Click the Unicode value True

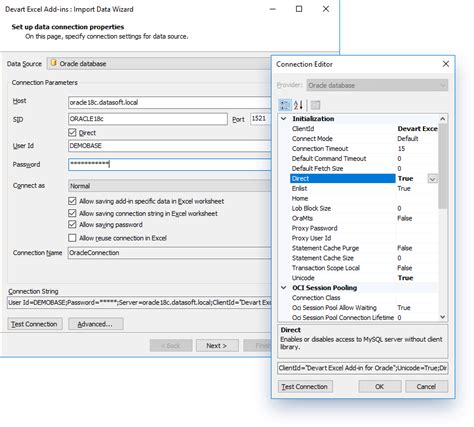tap(405, 278)
